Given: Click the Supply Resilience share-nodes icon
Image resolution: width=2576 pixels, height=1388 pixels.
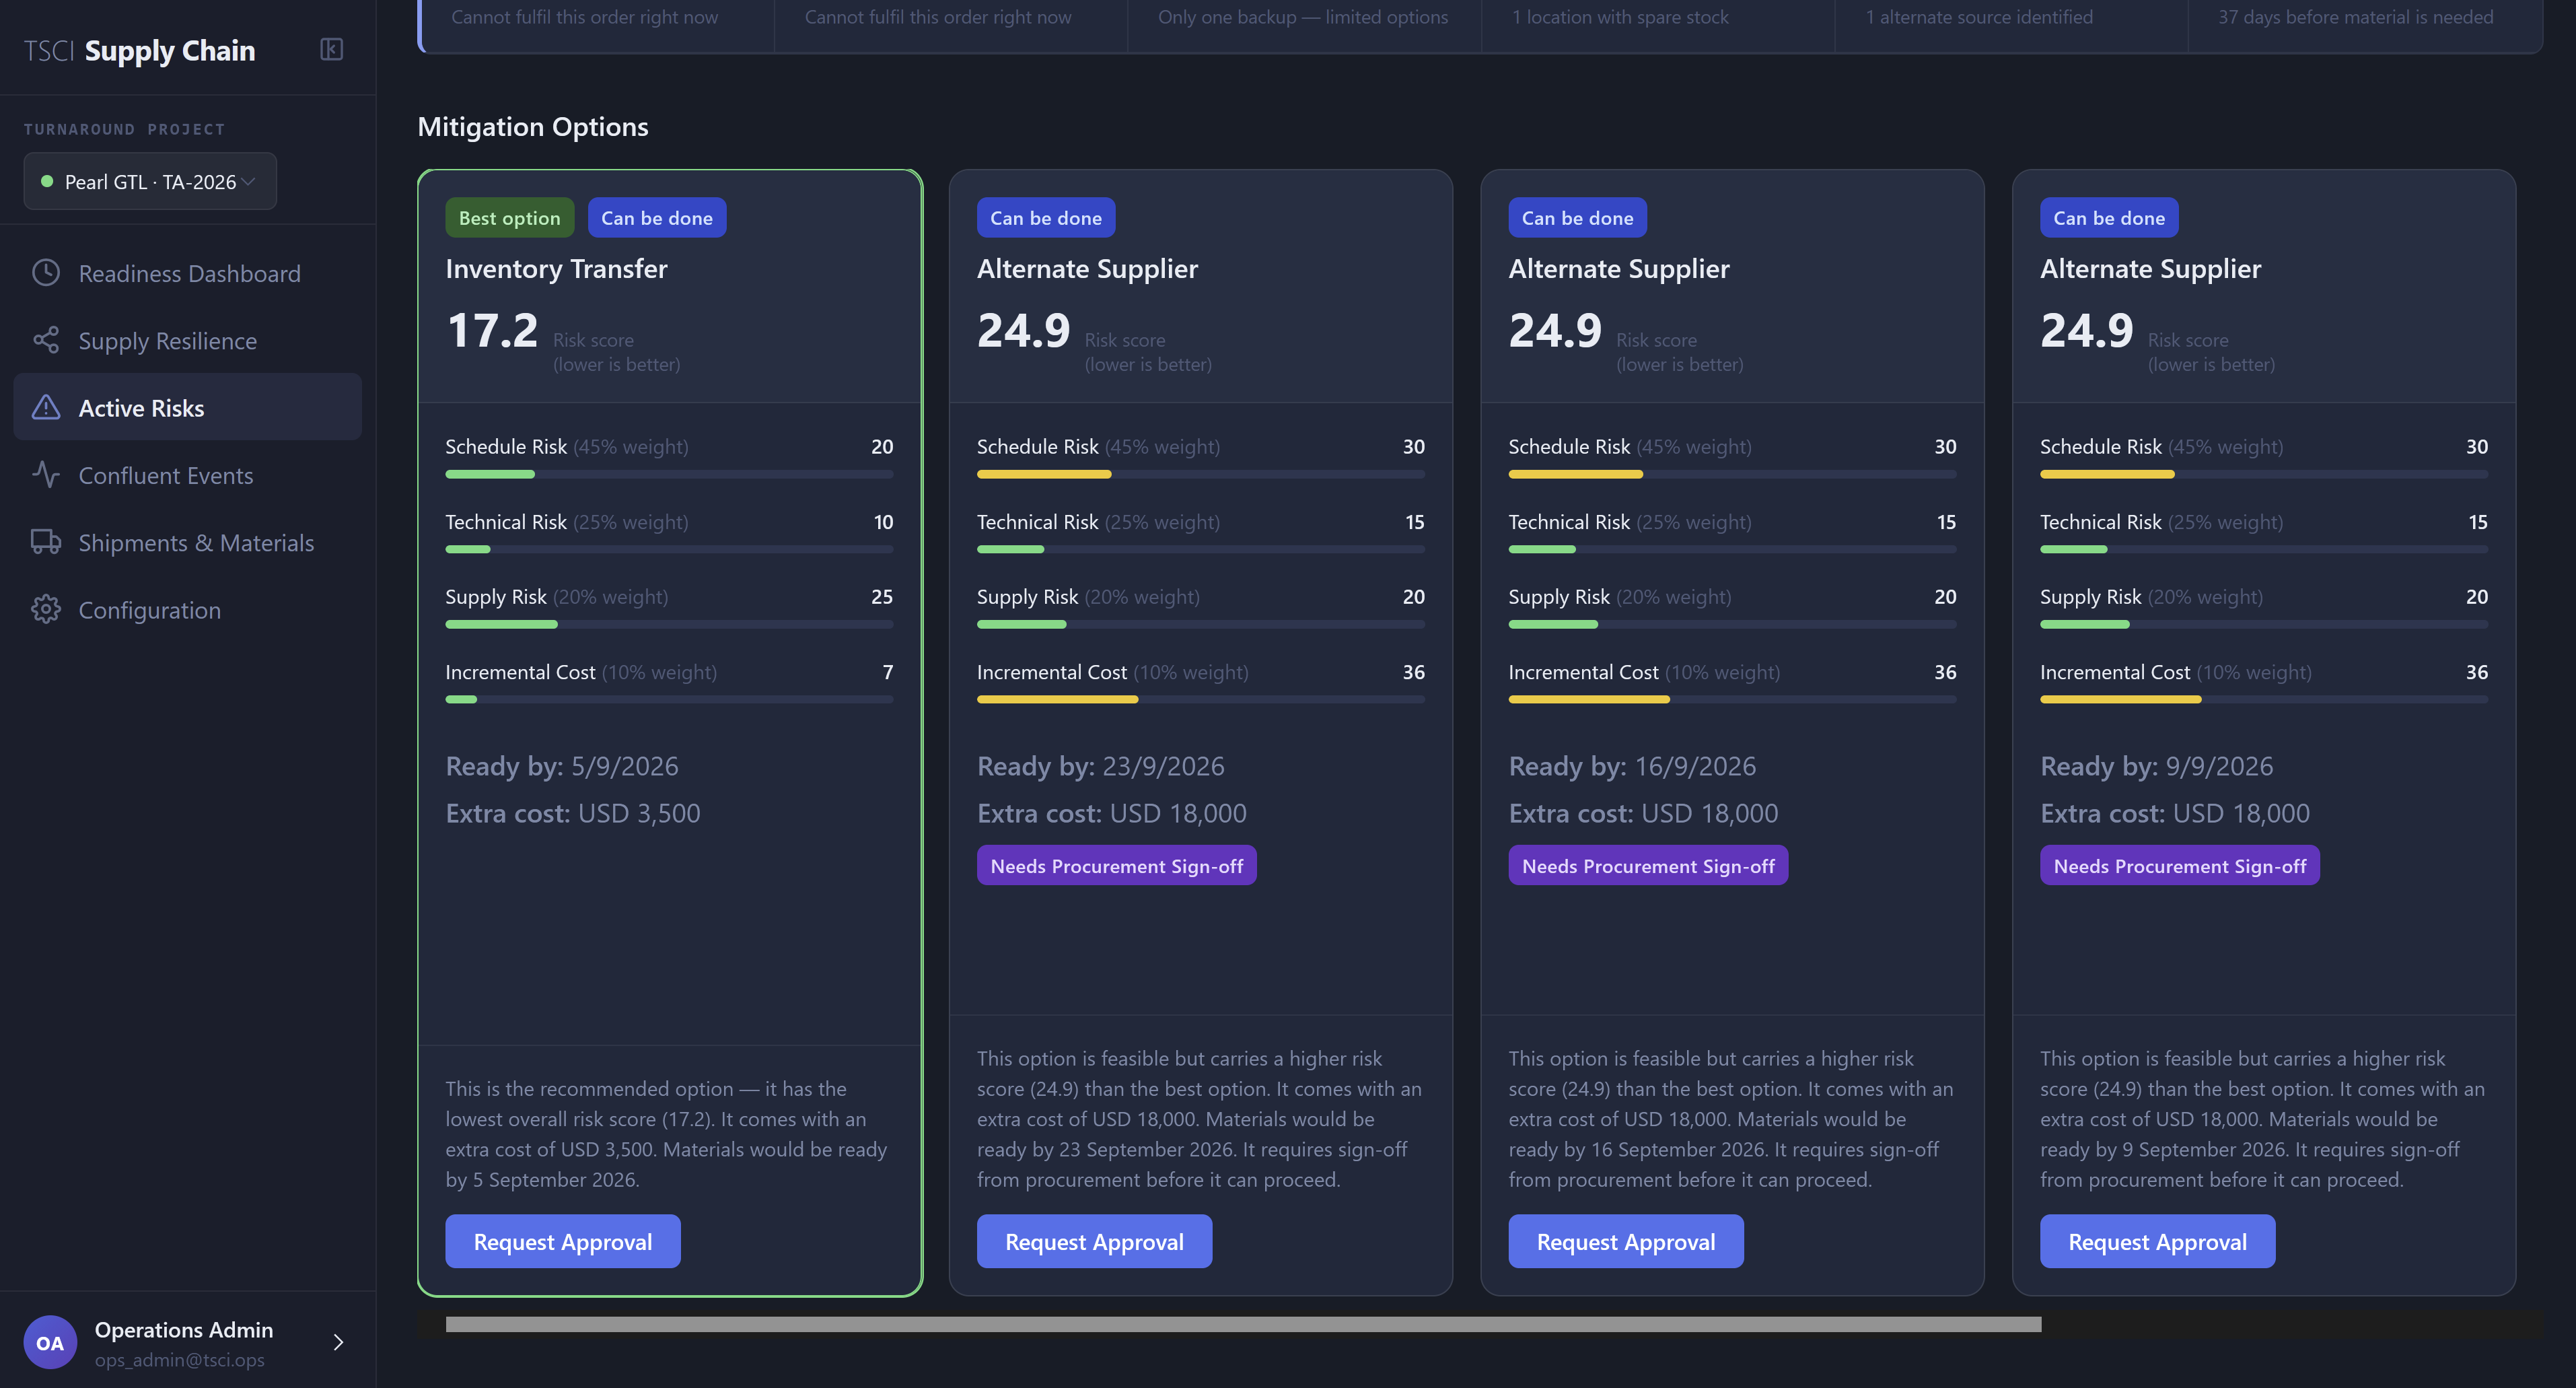Looking at the screenshot, I should point(46,340).
